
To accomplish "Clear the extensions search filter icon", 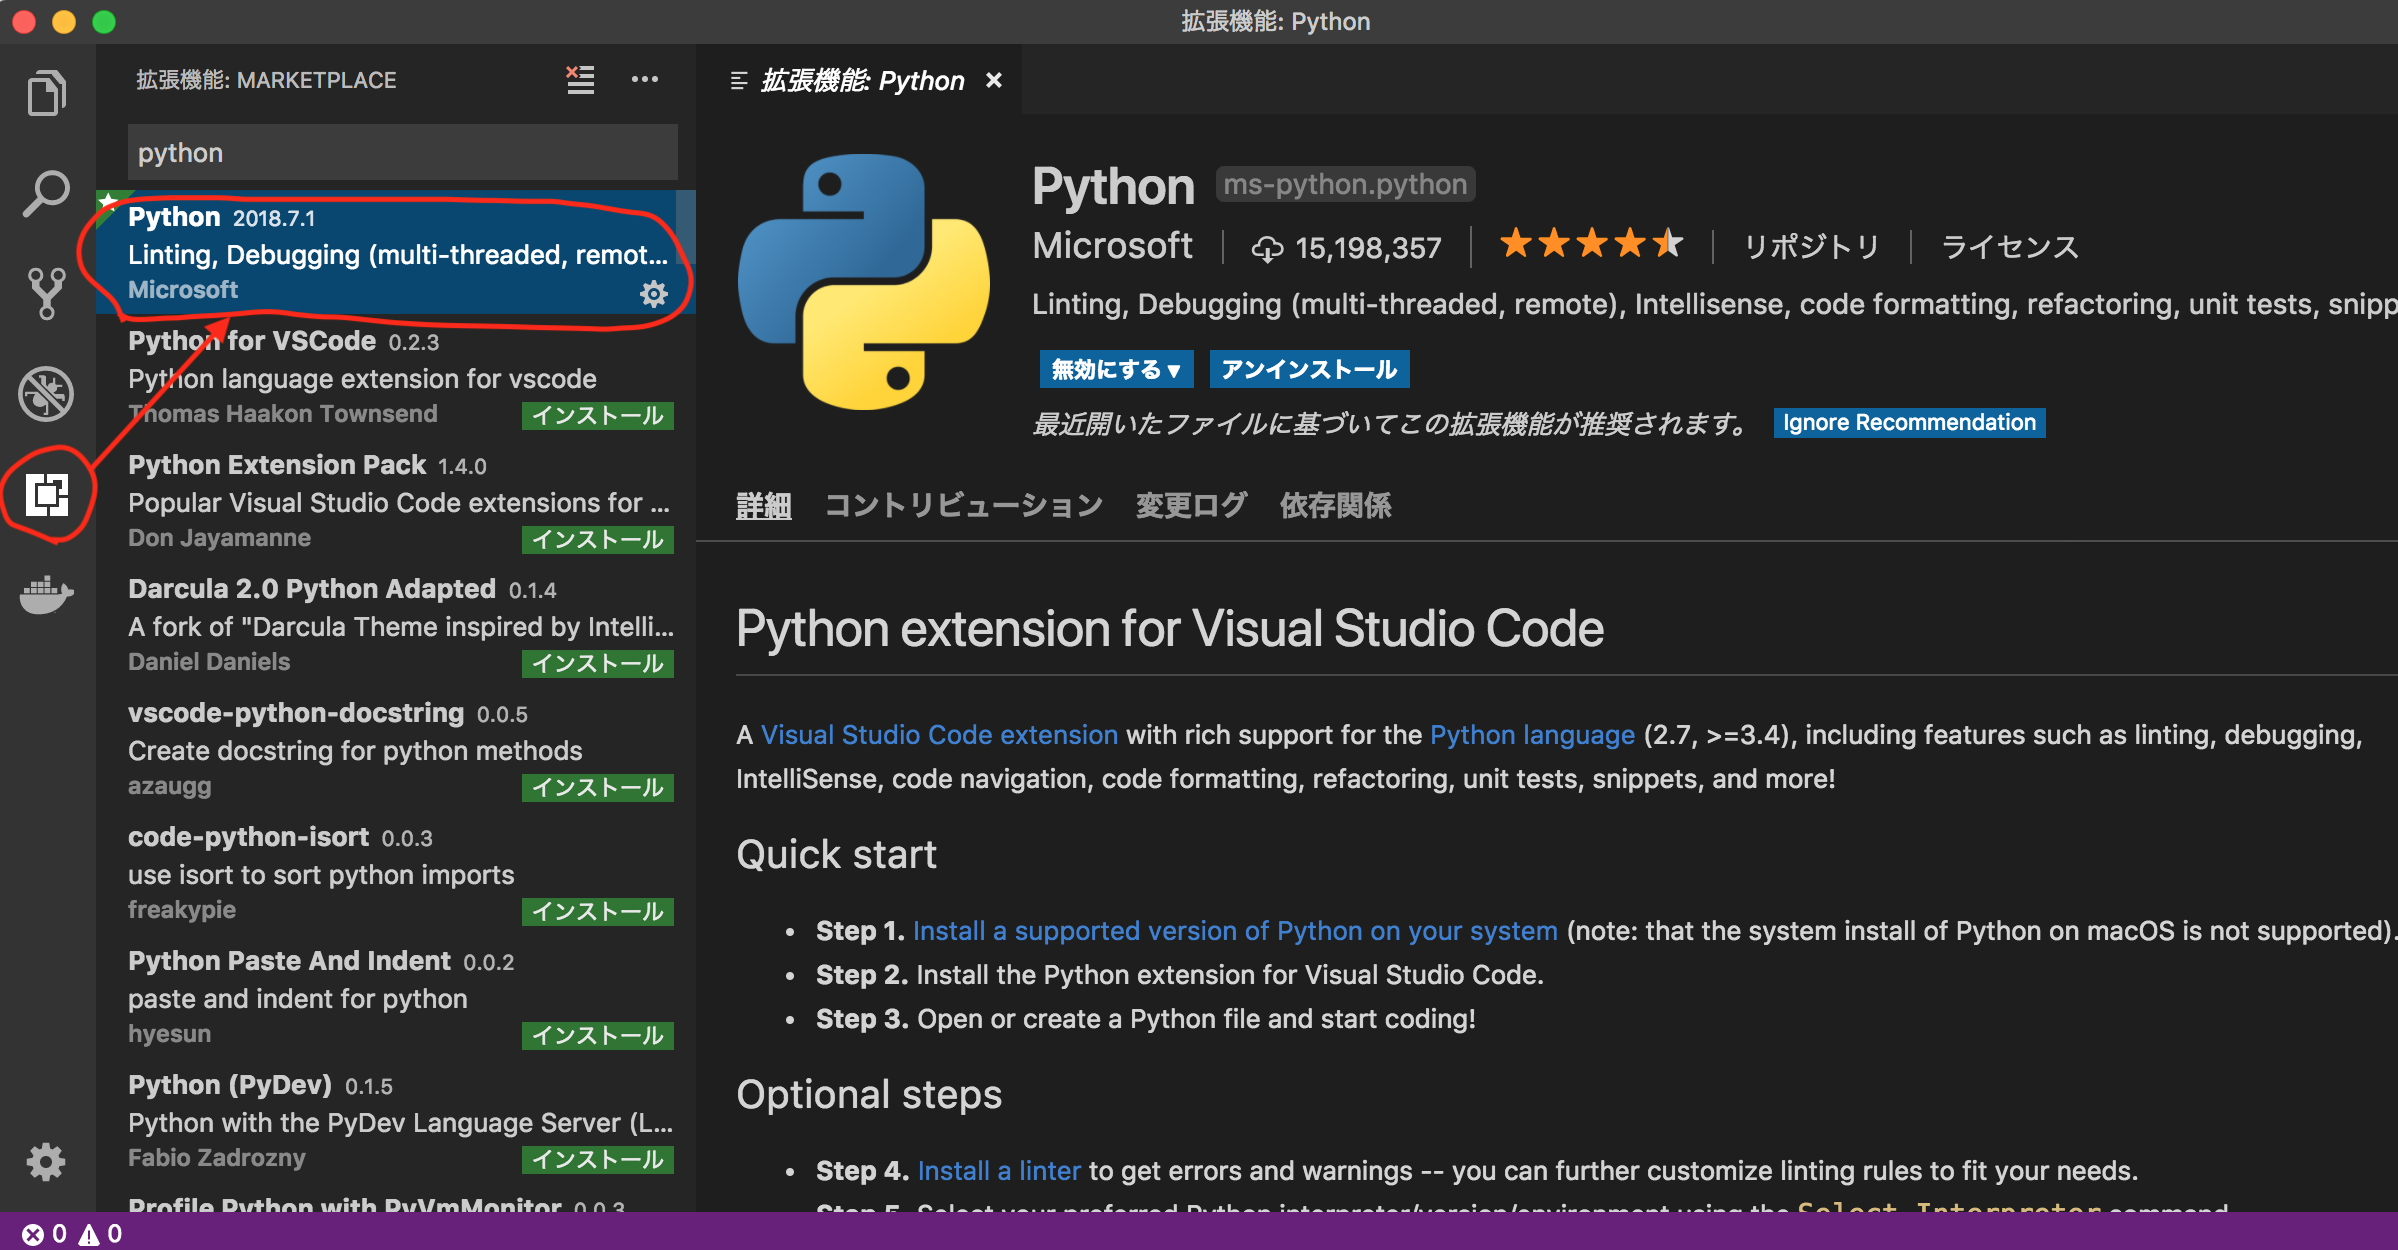I will coord(579,80).
